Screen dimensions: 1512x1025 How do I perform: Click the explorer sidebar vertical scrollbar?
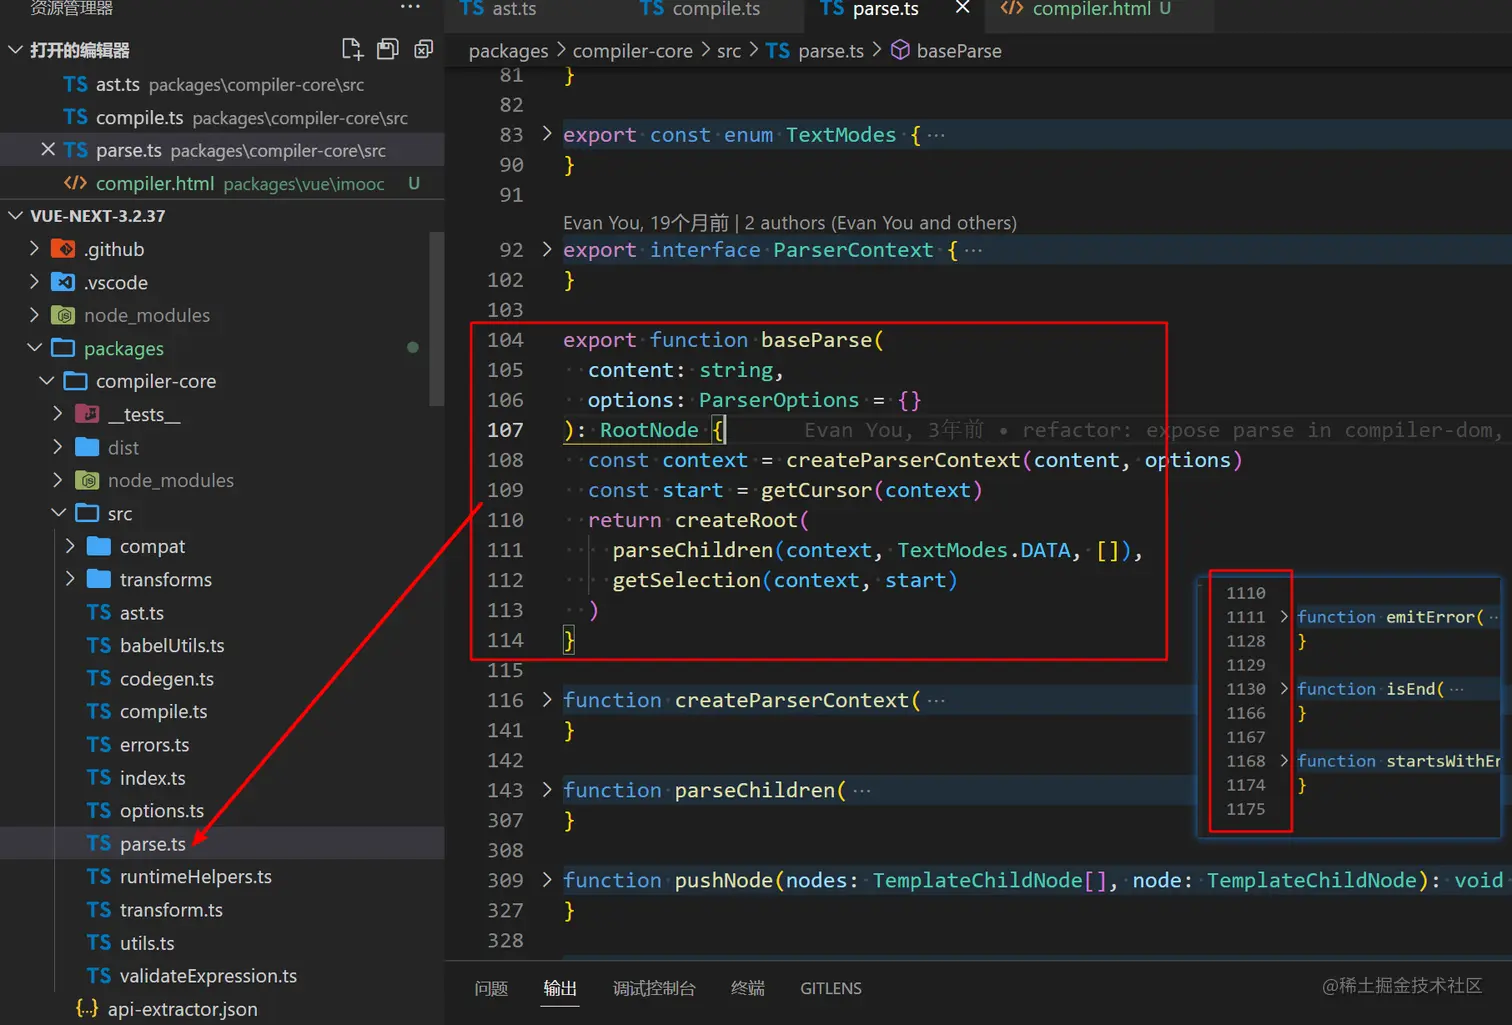coord(437,318)
